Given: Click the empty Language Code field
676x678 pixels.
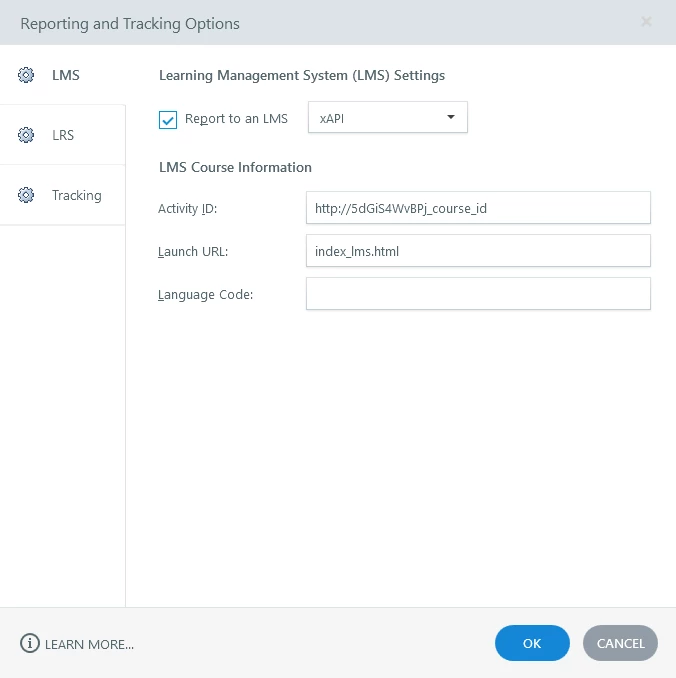Looking at the screenshot, I should (x=478, y=294).
